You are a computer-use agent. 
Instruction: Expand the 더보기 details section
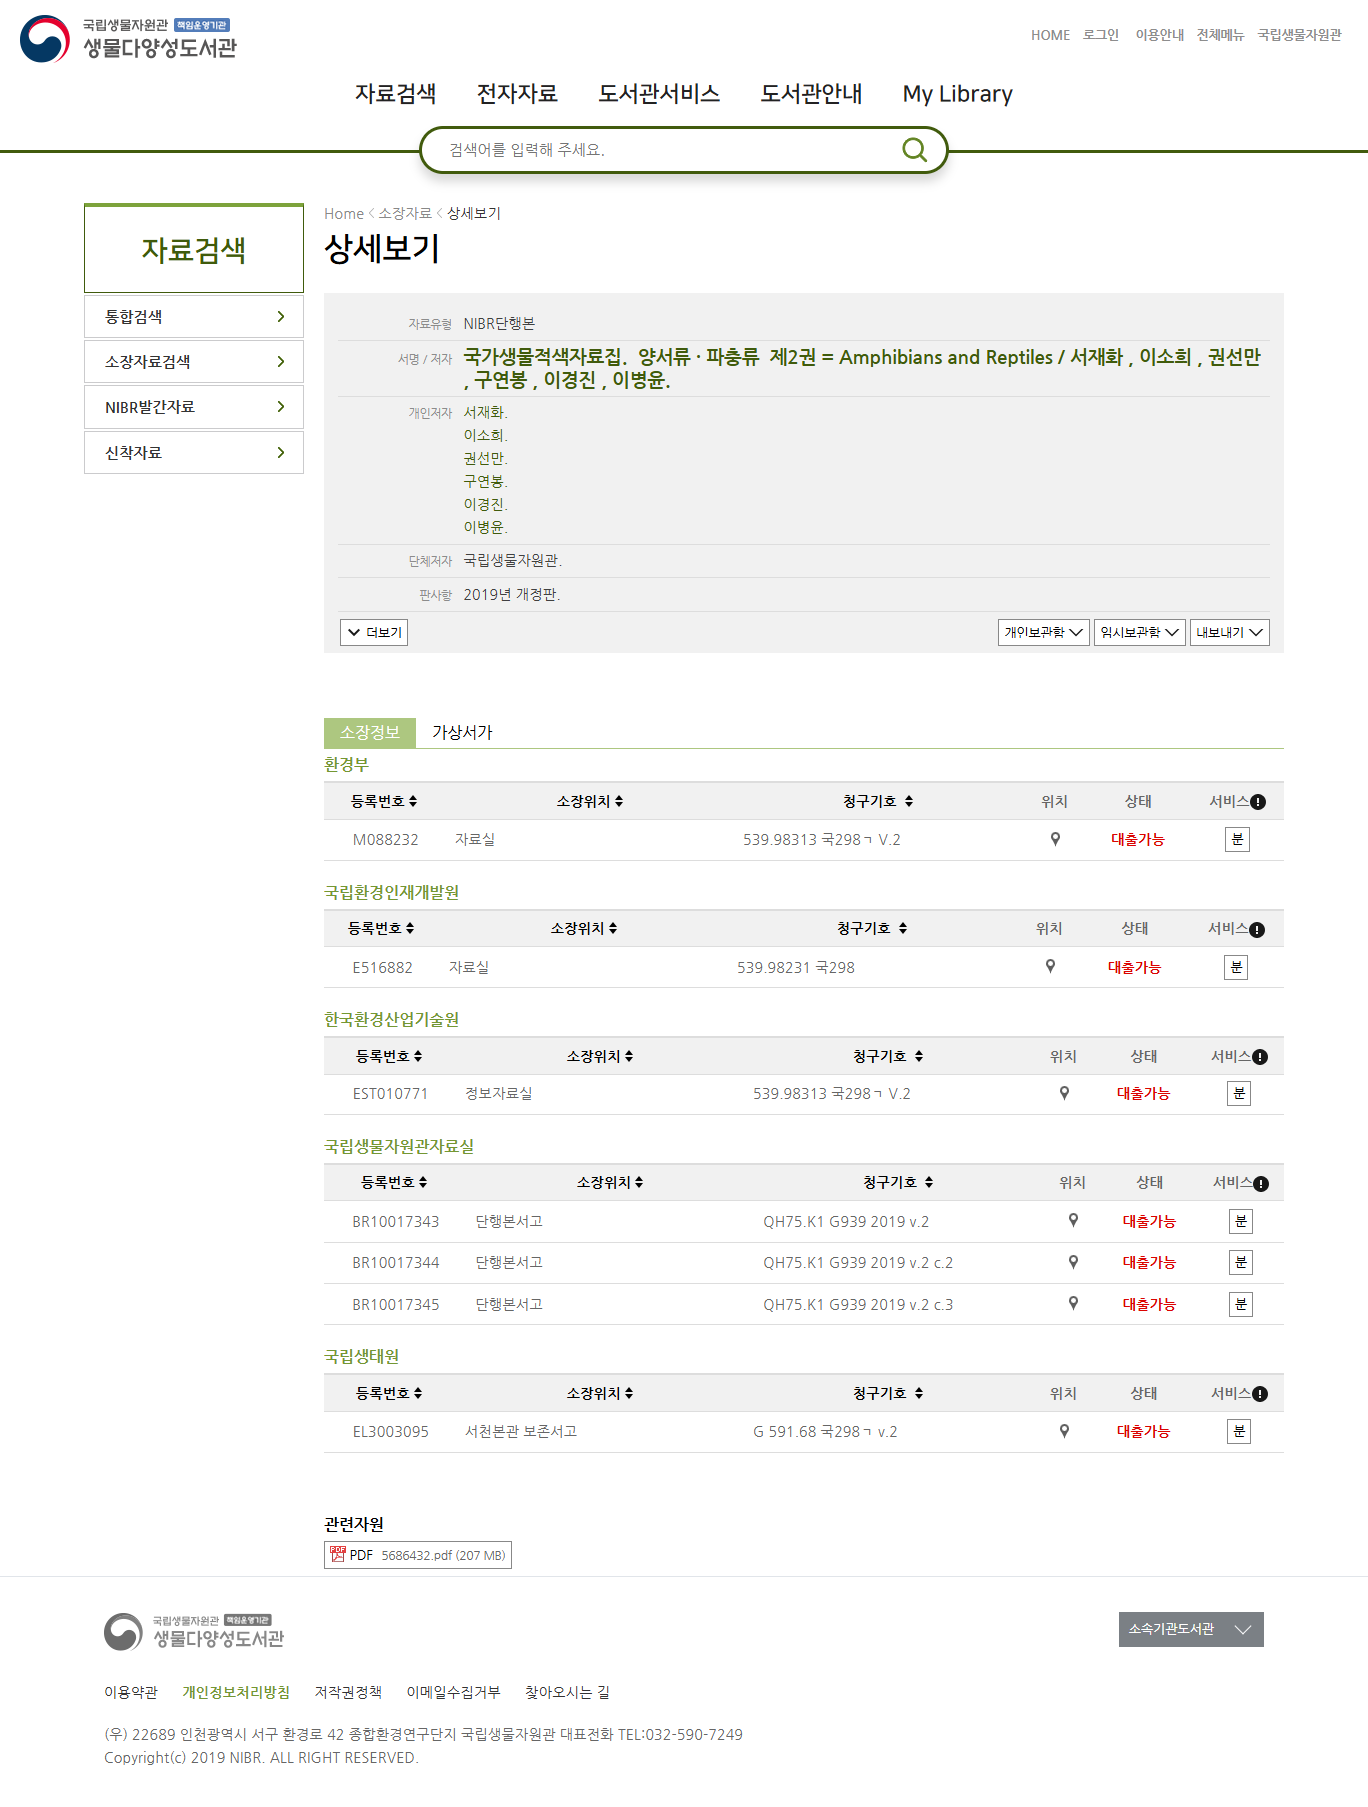pos(374,632)
